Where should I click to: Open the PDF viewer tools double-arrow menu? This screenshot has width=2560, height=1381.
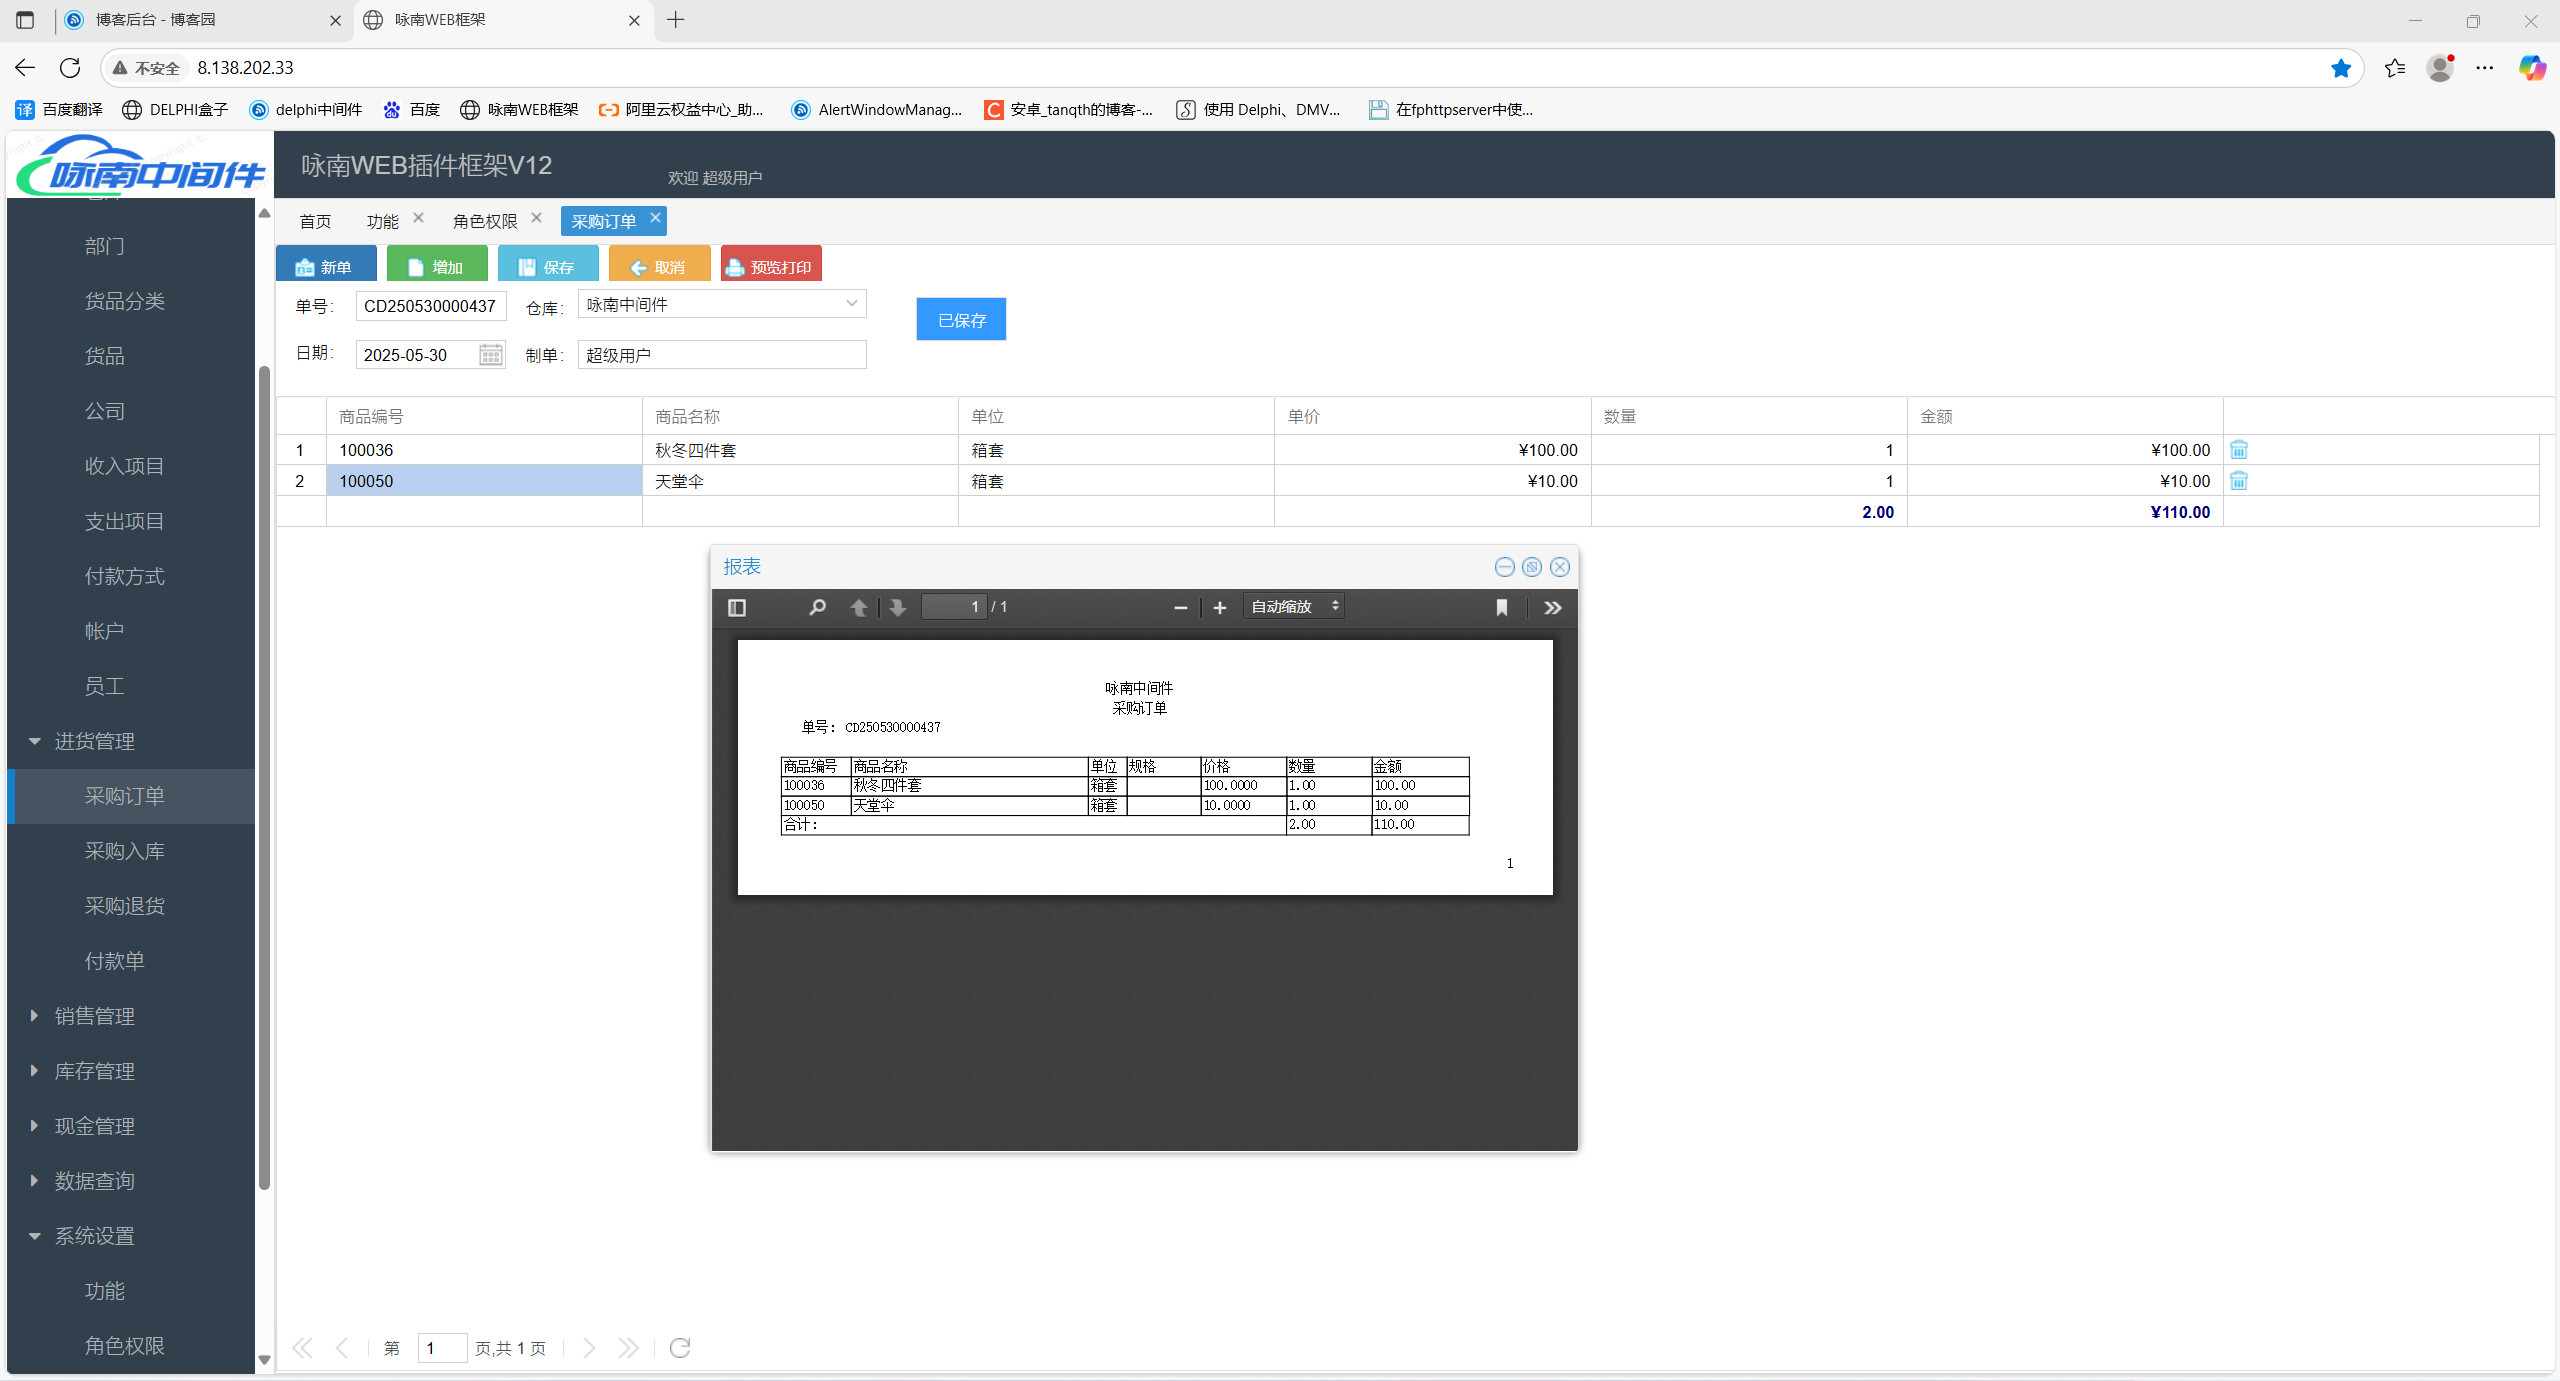(1552, 607)
